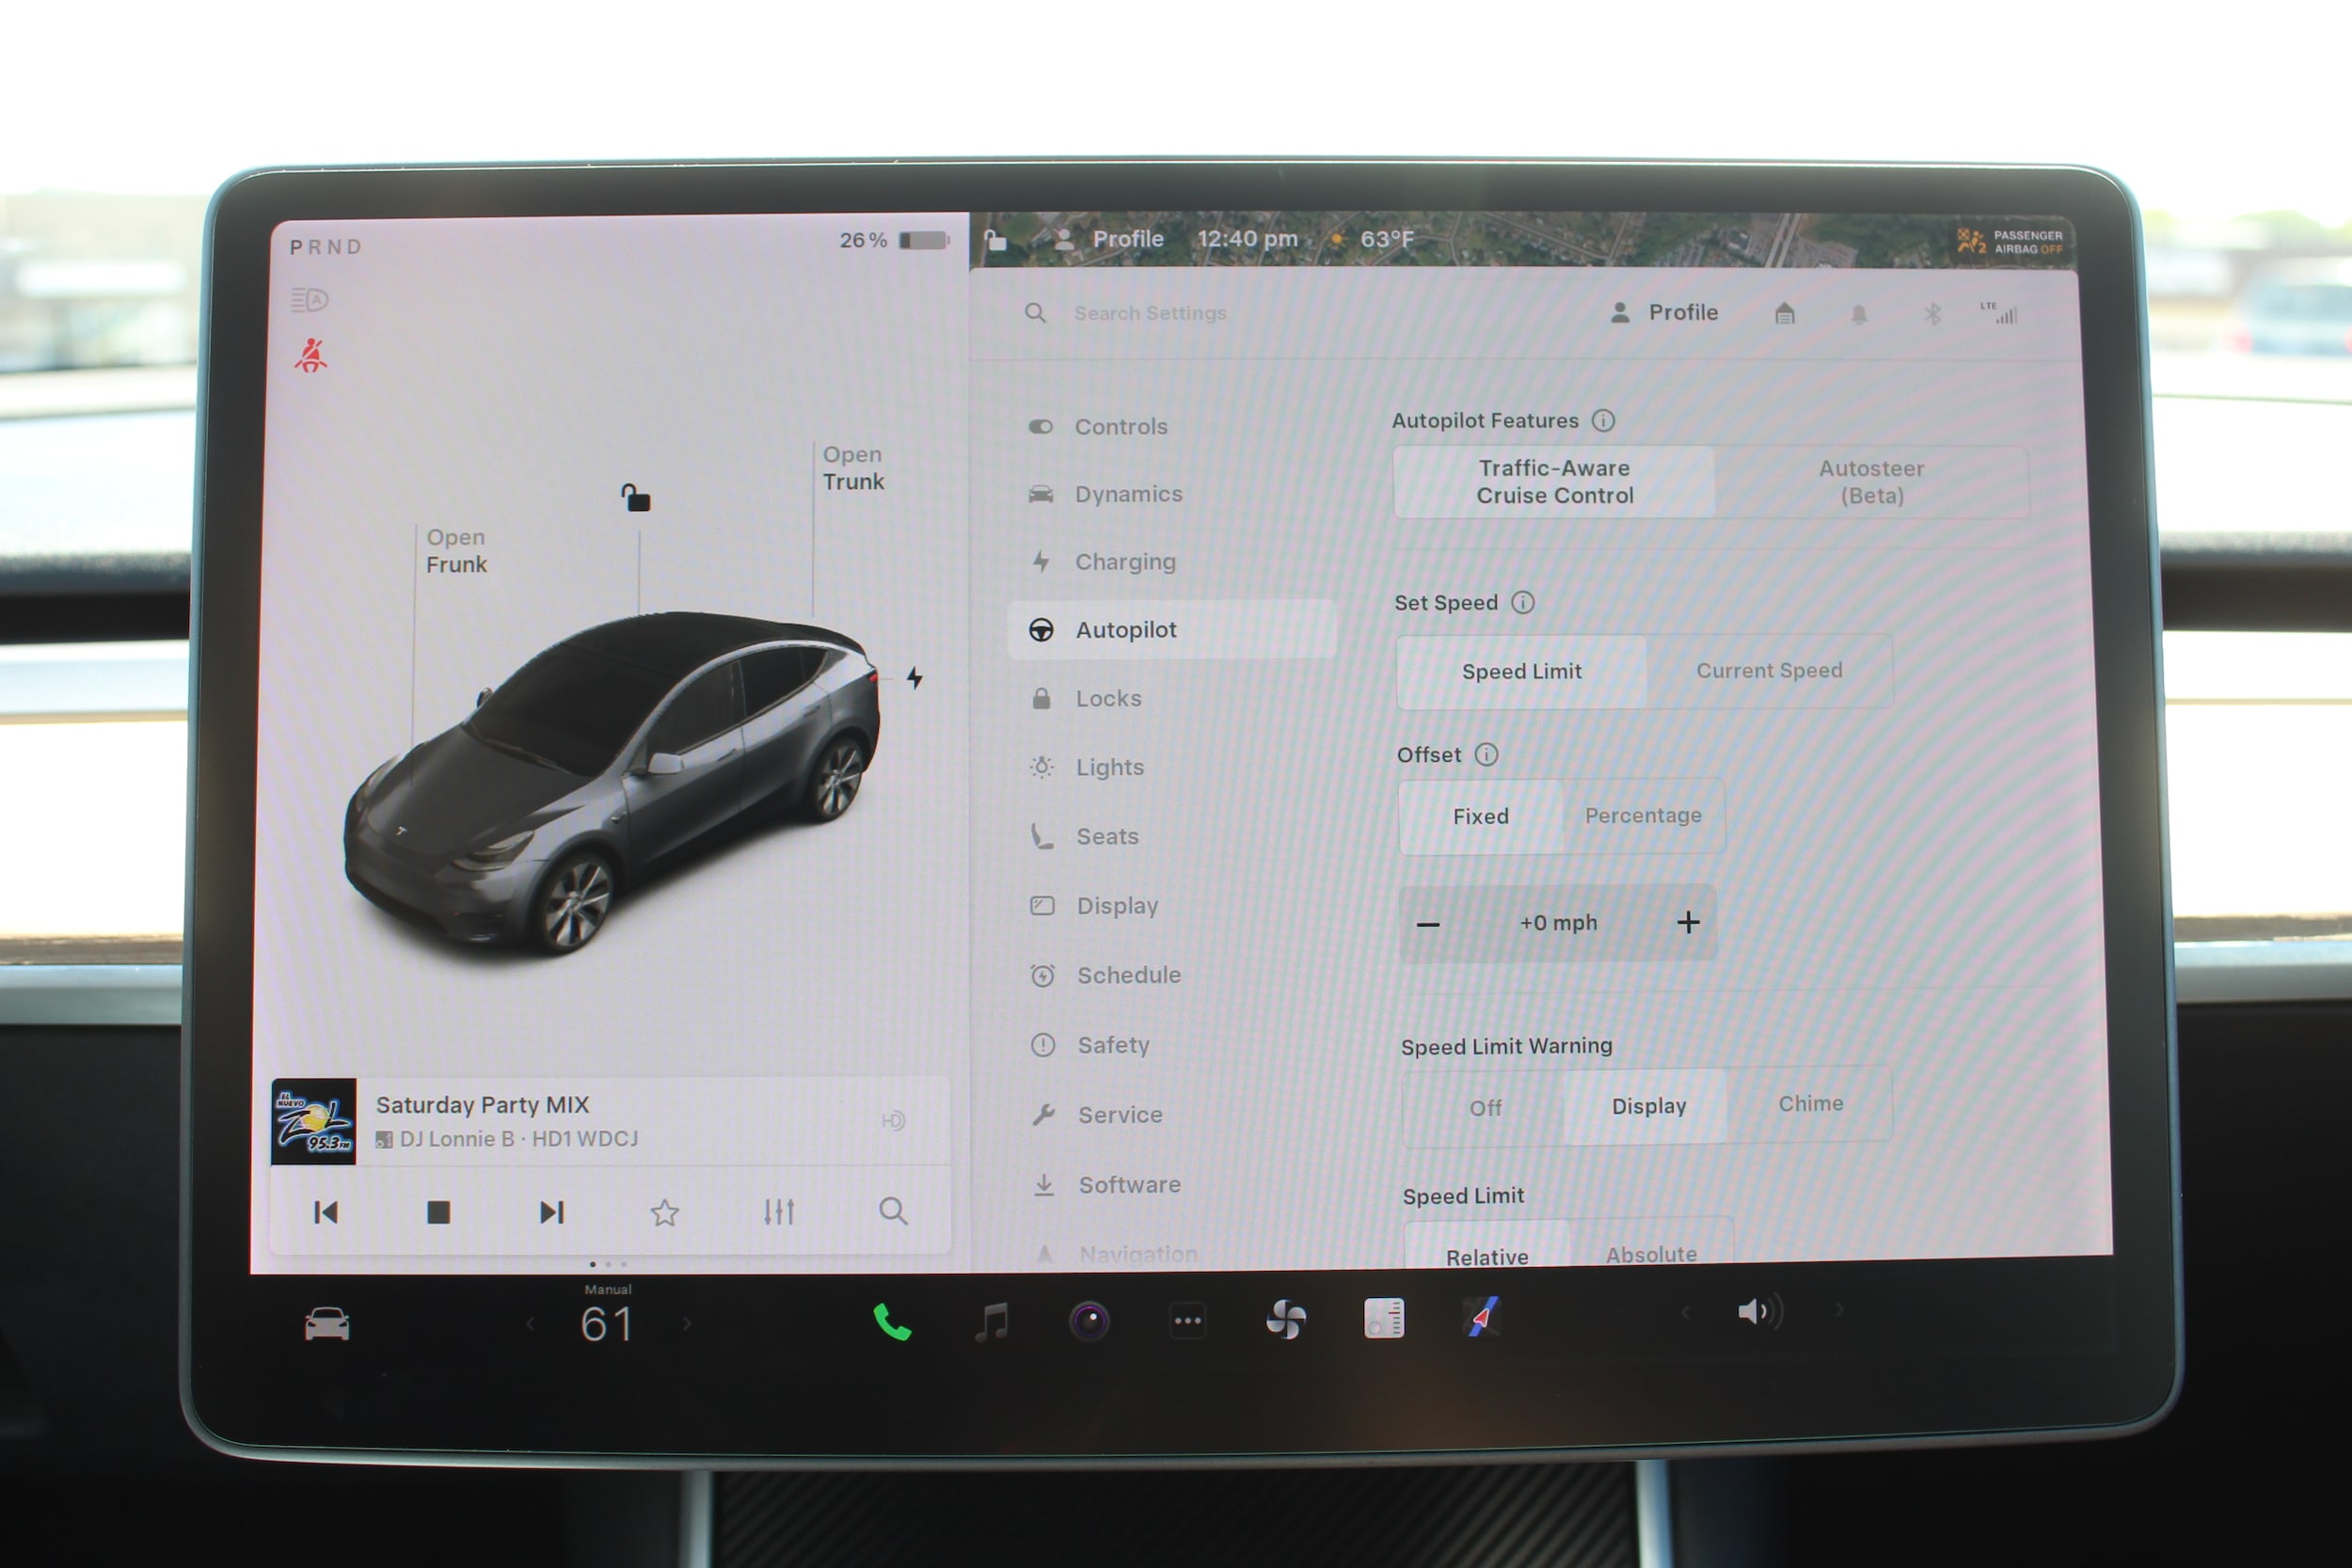The height and width of the screenshot is (1568, 2352).
Task: Open the fan climate control icon
Action: pos(1285,1320)
